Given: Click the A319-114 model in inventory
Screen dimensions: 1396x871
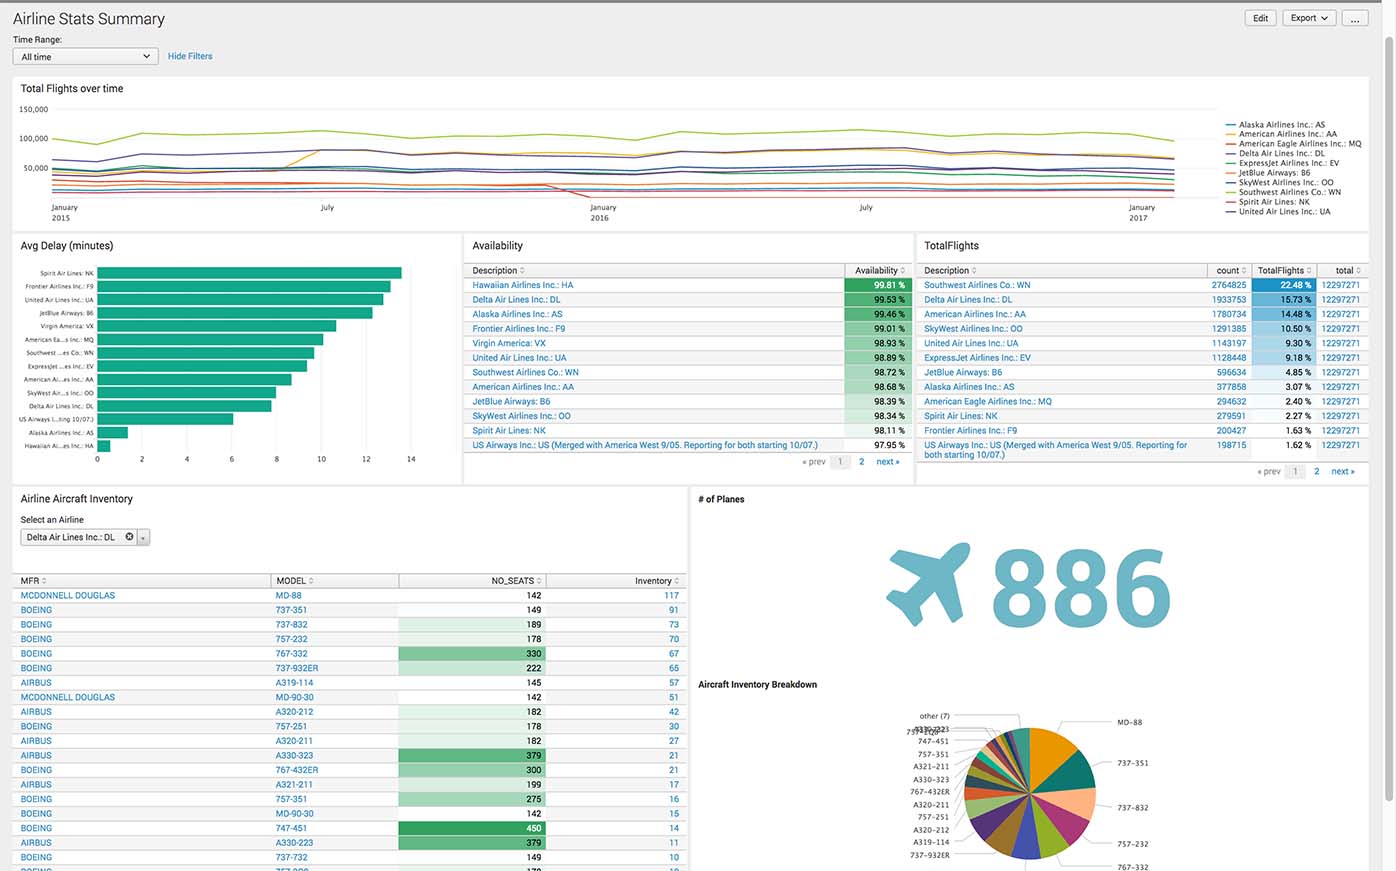Looking at the screenshot, I should pyautogui.click(x=294, y=683).
